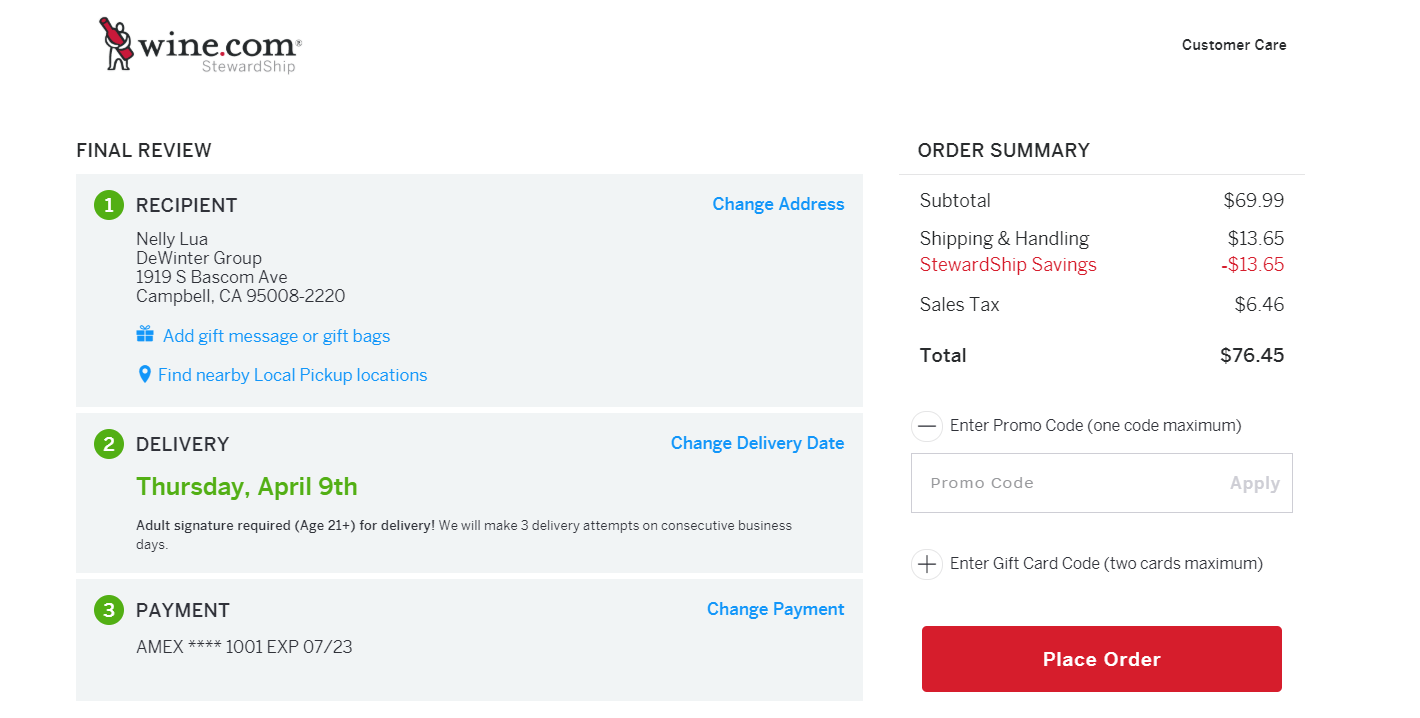1420x718 pixels.
Task: Expand the gift card code section
Action: point(927,564)
